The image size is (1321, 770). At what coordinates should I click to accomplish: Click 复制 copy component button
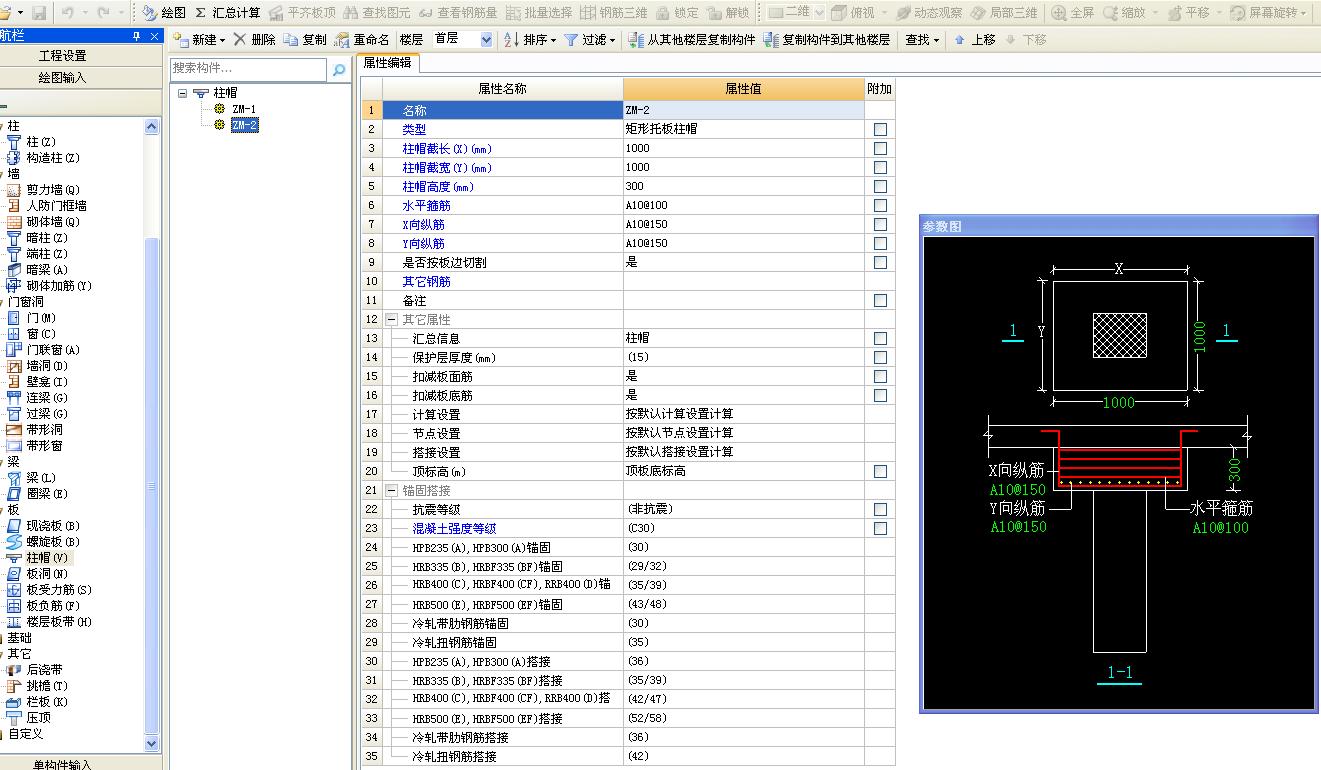(x=304, y=40)
